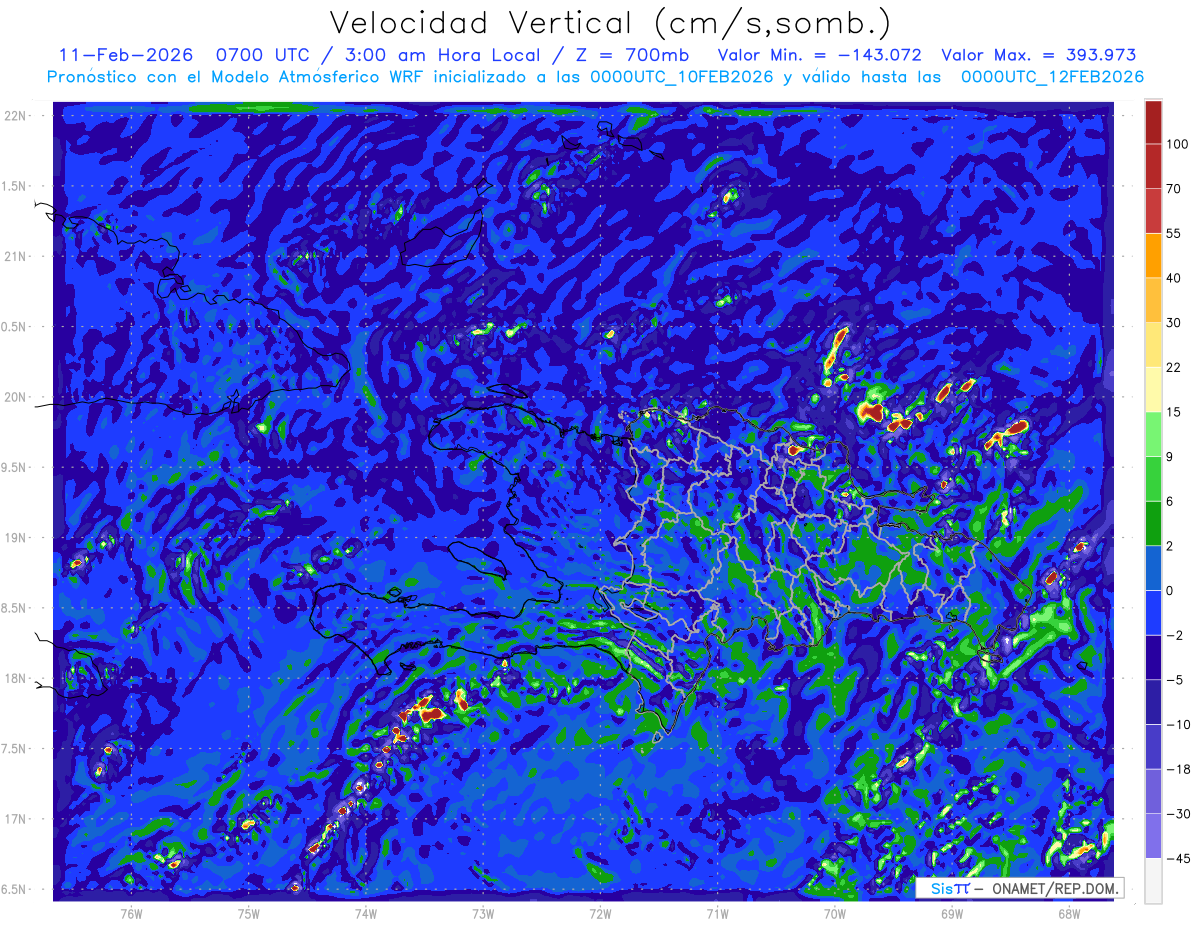1200x927 pixels.
Task: Click the dark red swatch above 100
Action: point(1153,122)
